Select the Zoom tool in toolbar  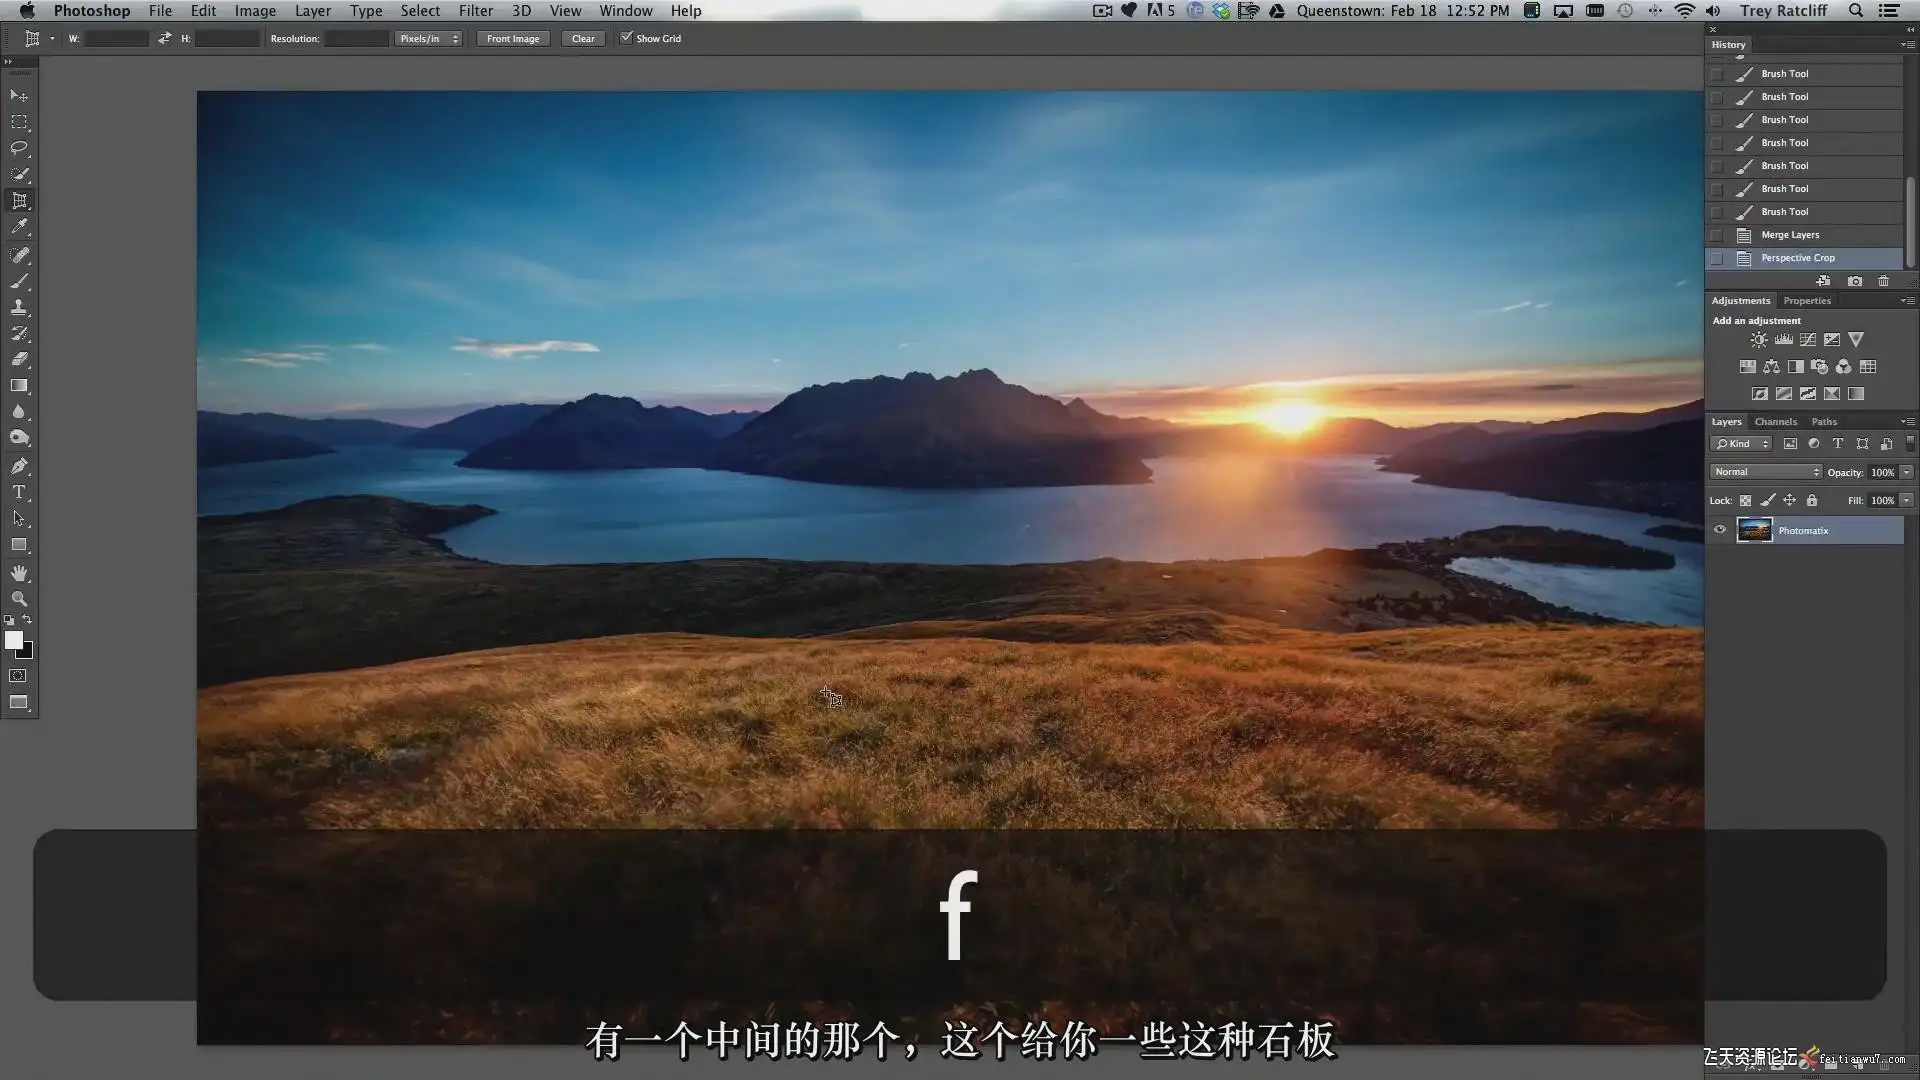[19, 599]
